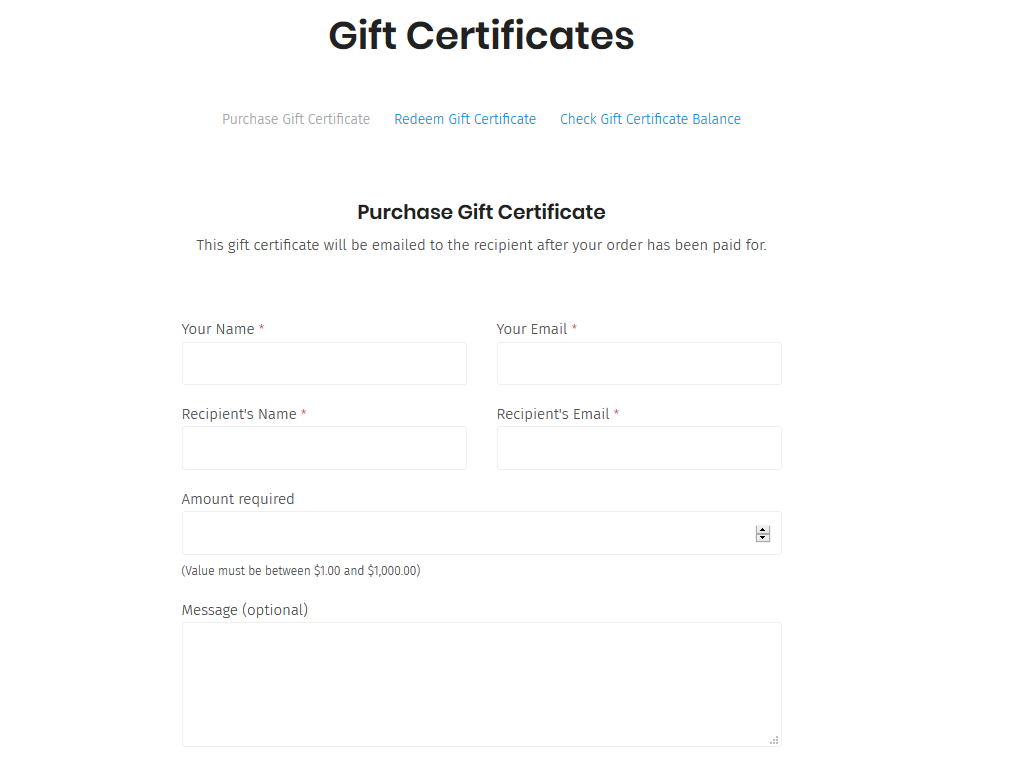This screenshot has height=765, width=1009.
Task: Click inside the Message text area
Action: click(481, 684)
